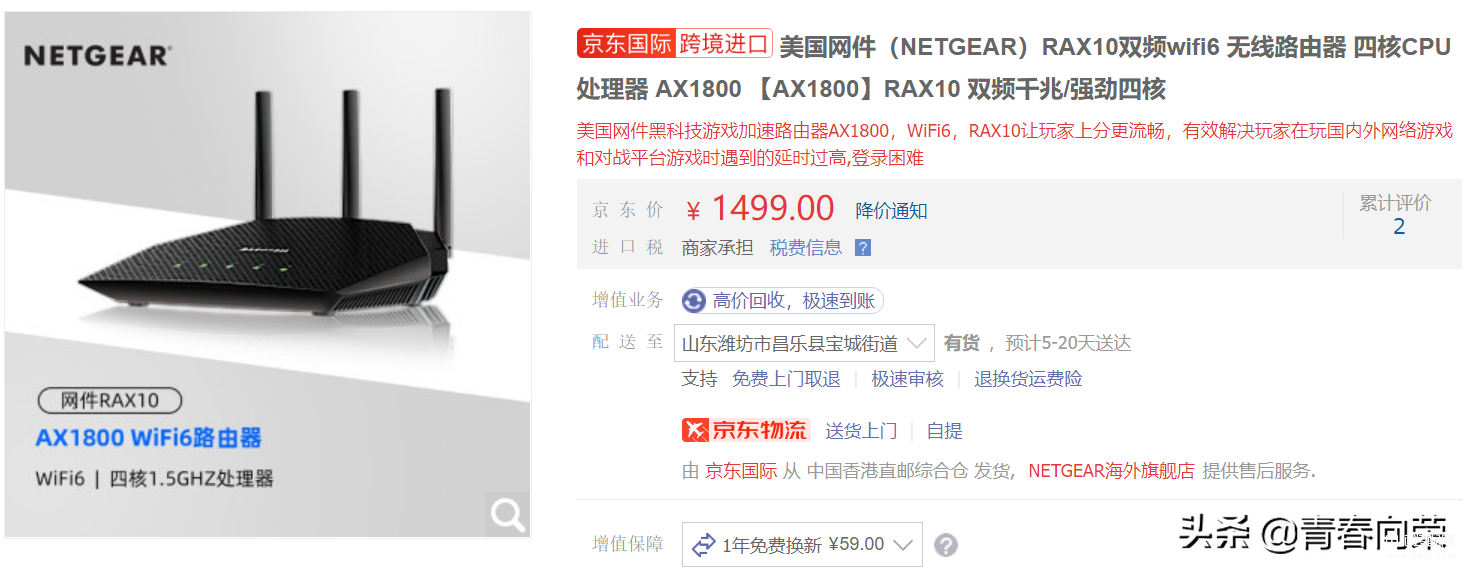The width and height of the screenshot is (1465, 569).
Task: Open the delivery address dropdown 山东潍坊市
Action: tap(804, 343)
